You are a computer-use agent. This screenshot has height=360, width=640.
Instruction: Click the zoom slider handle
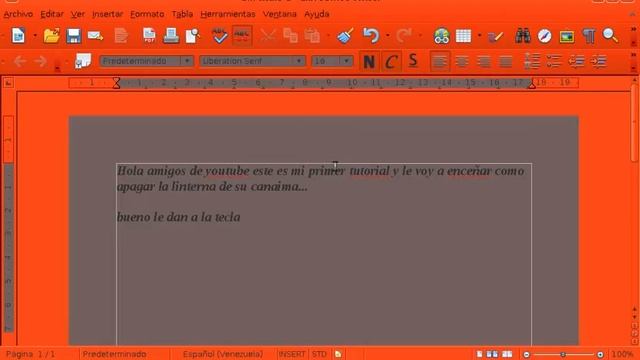coord(563,354)
